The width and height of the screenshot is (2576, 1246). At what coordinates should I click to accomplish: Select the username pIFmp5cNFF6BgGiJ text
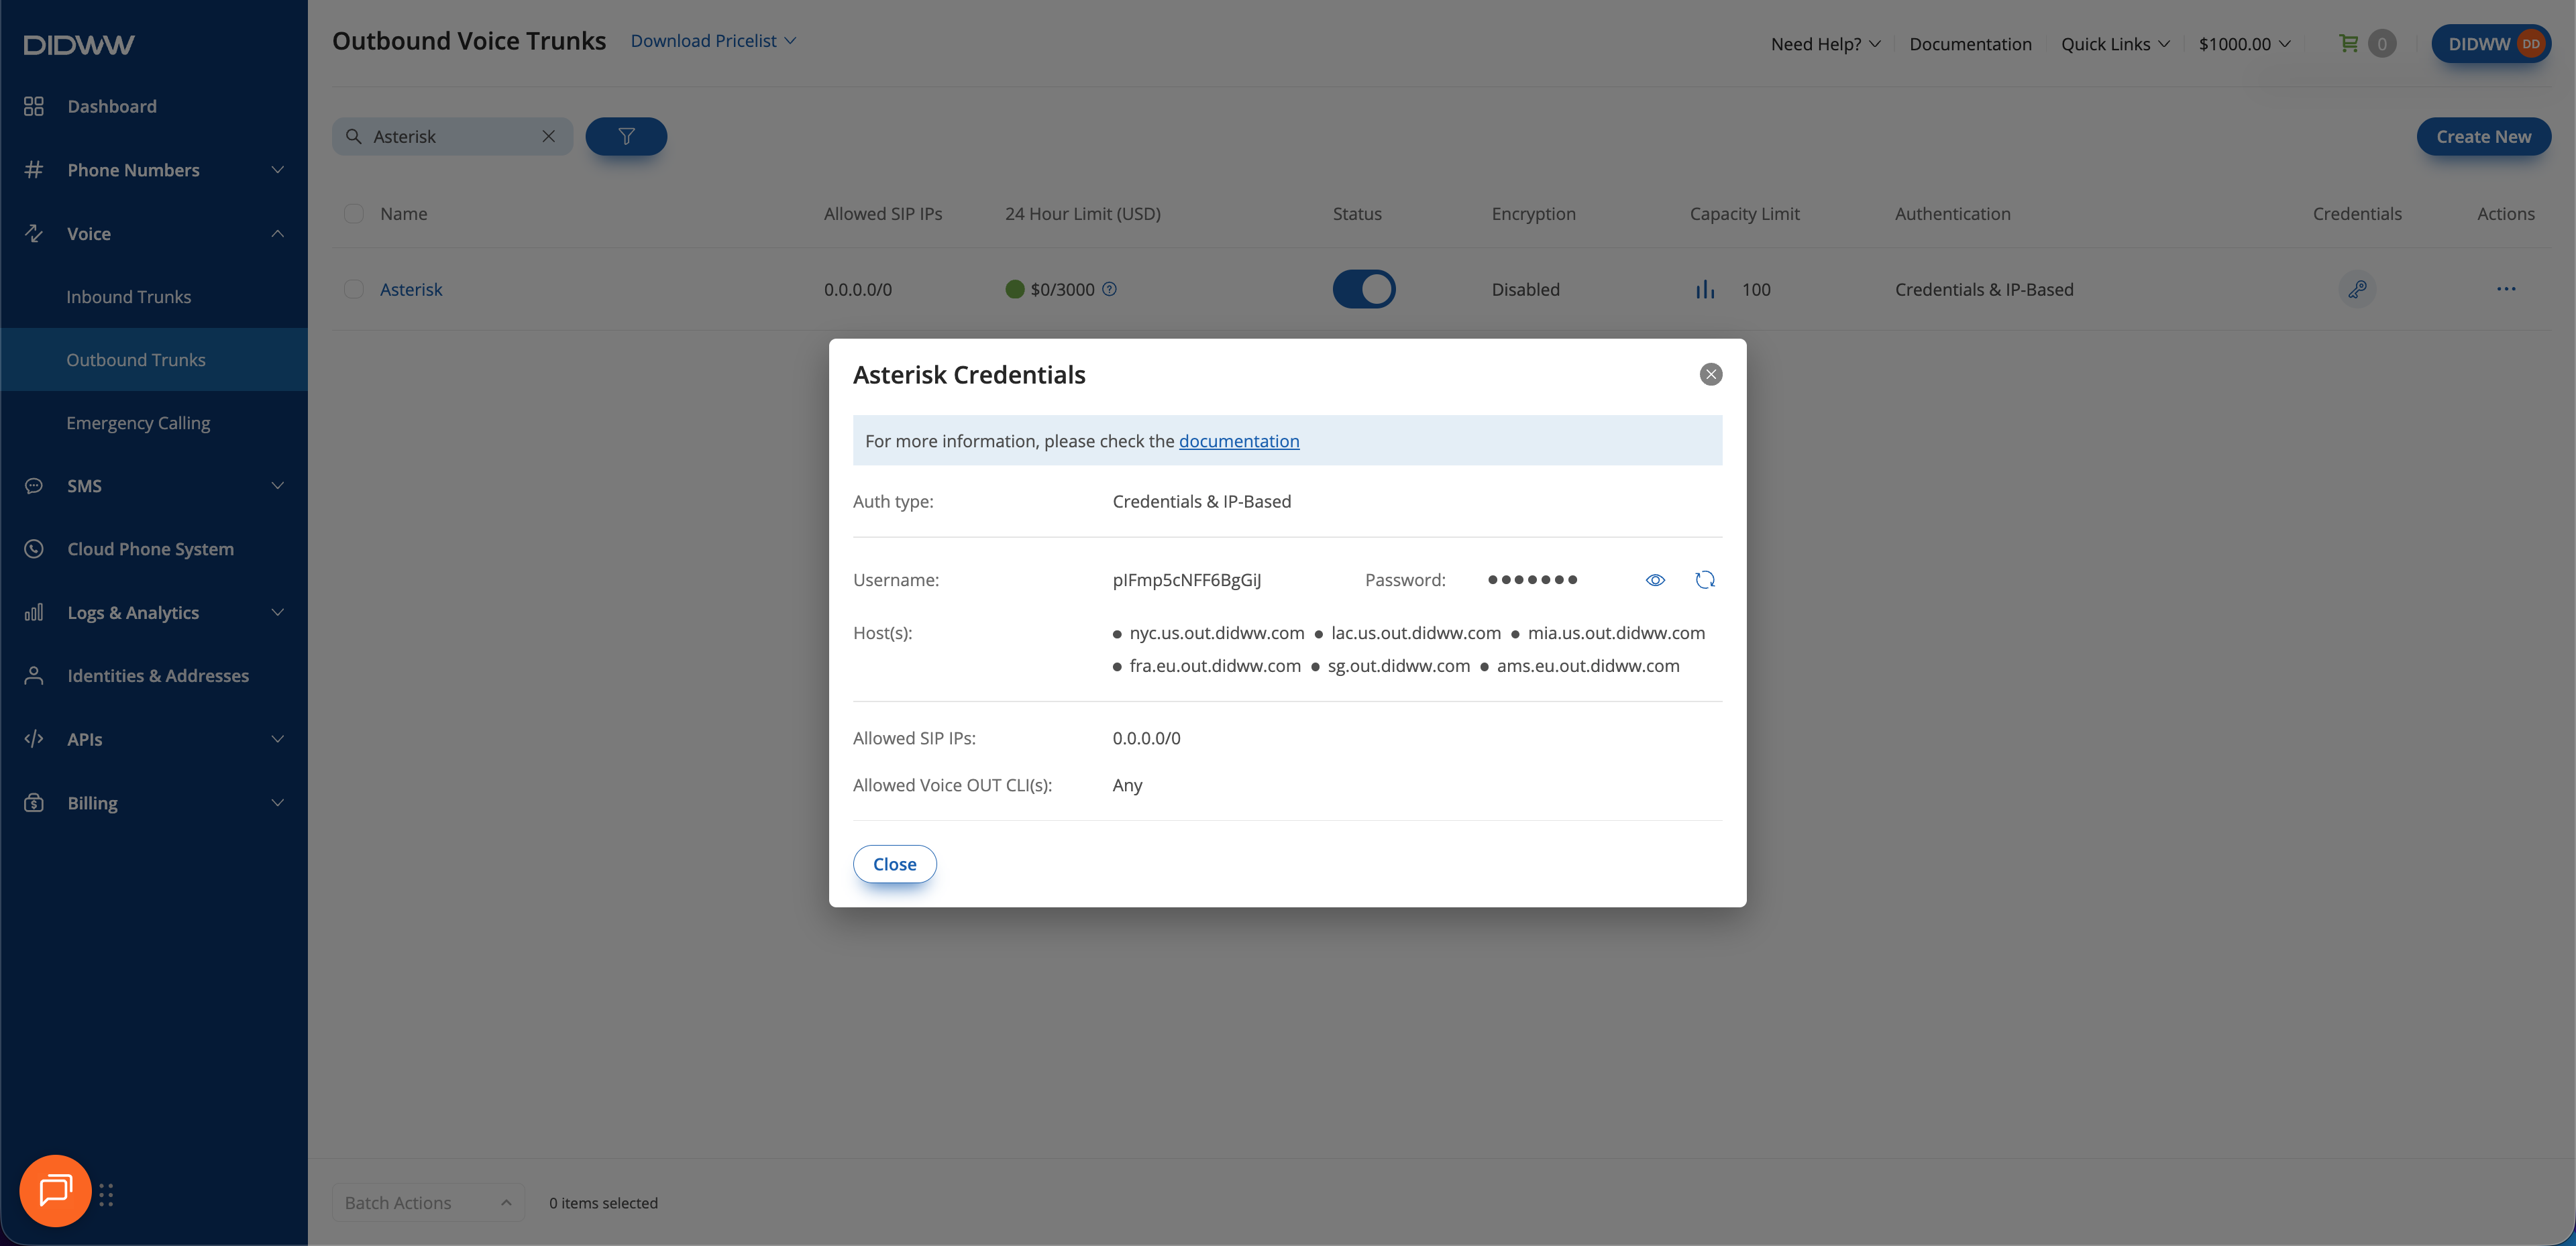[x=1187, y=580]
